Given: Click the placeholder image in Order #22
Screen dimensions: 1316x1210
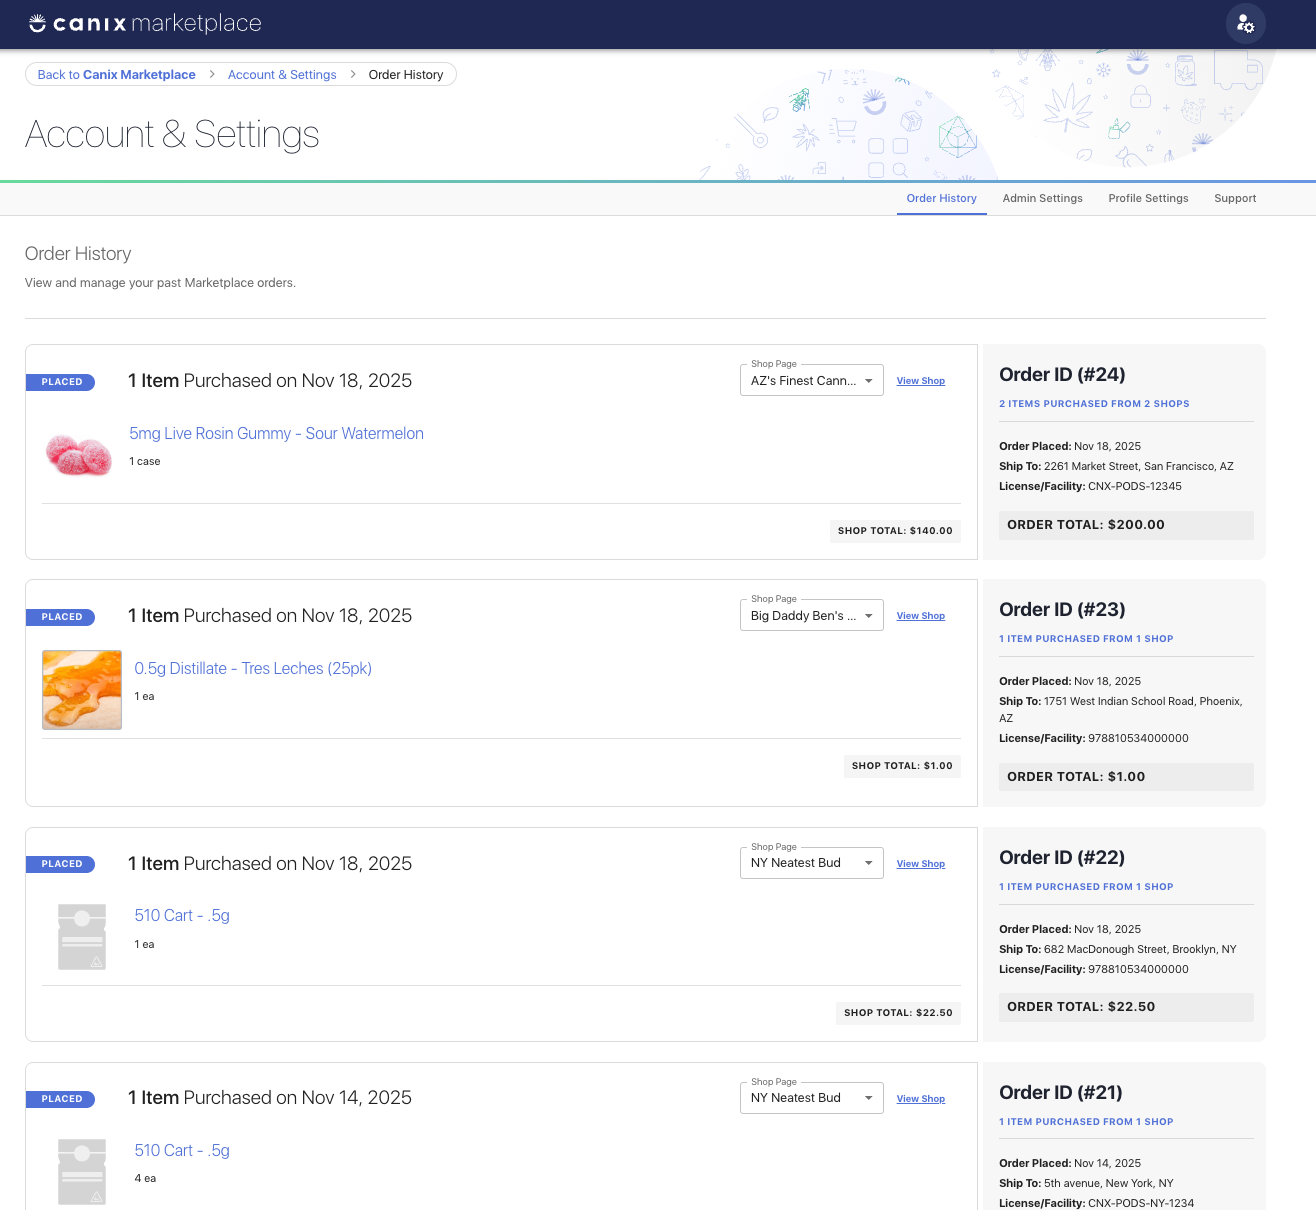Looking at the screenshot, I should pyautogui.click(x=82, y=937).
